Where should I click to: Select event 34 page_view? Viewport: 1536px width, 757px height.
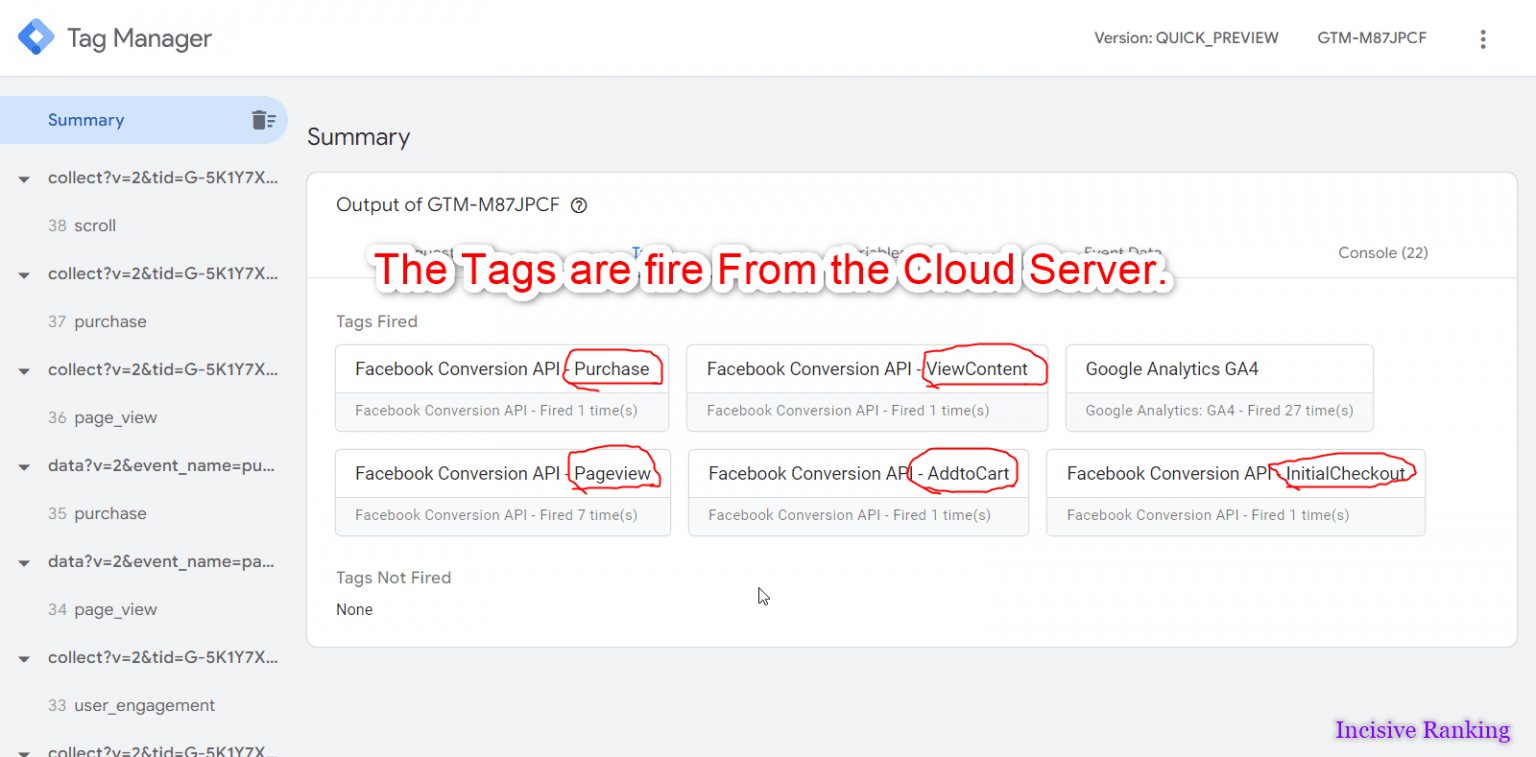click(x=102, y=610)
